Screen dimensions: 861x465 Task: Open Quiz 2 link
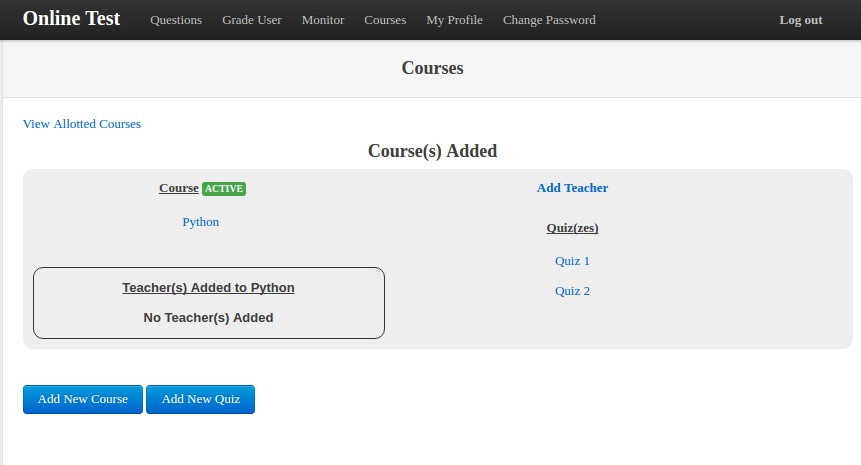tap(572, 291)
